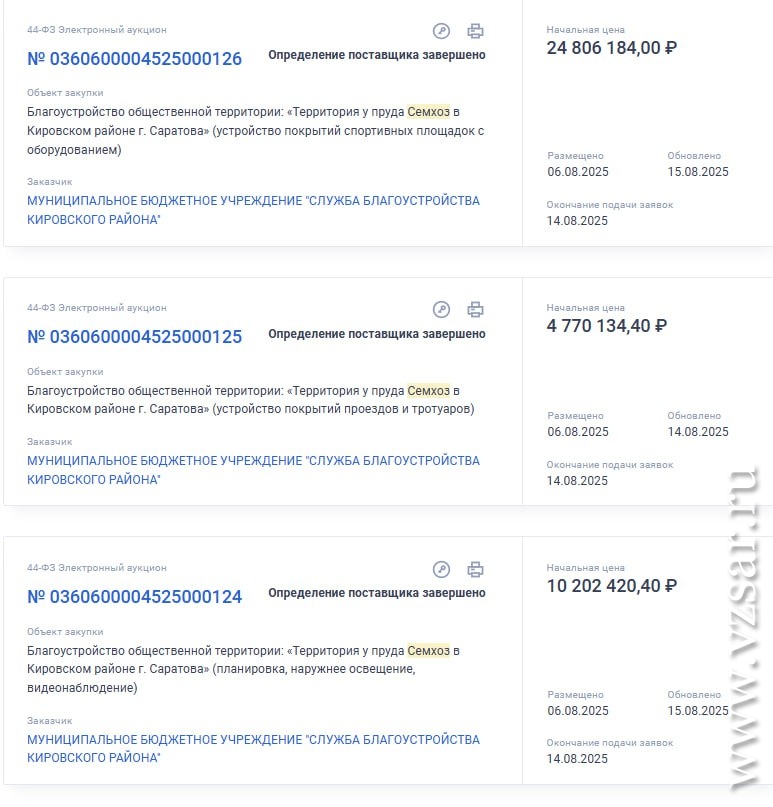Viewport: 773px width, 807px height.
Task: Click the electronic signature icon for auction ending 126
Action: (441, 31)
